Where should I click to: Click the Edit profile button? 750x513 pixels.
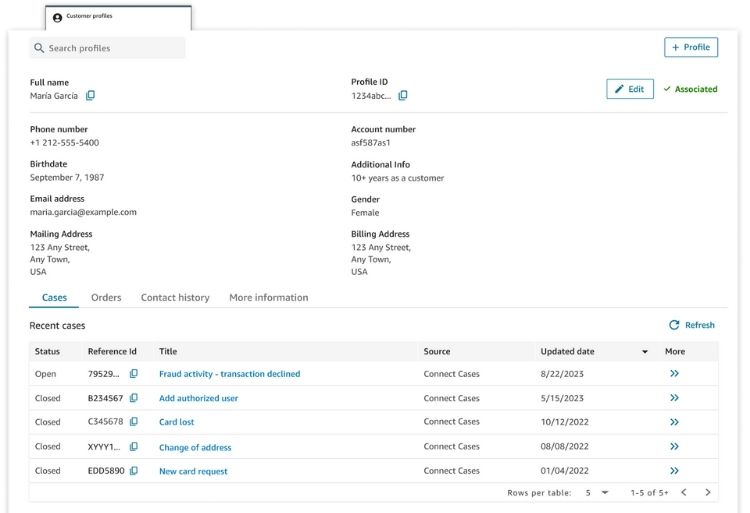click(x=630, y=89)
